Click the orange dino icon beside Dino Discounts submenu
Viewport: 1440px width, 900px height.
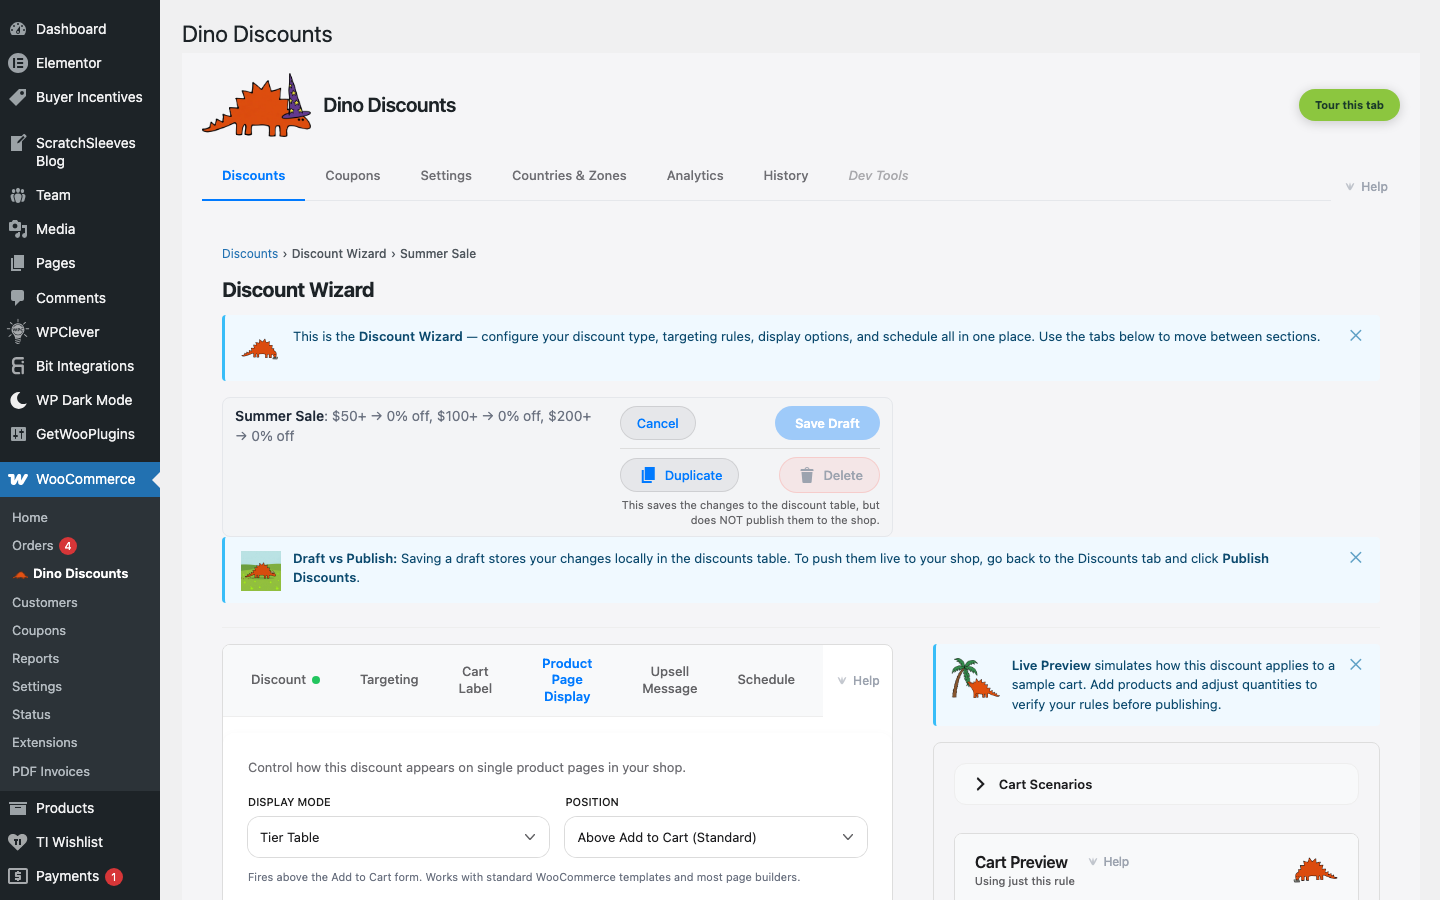coord(20,574)
